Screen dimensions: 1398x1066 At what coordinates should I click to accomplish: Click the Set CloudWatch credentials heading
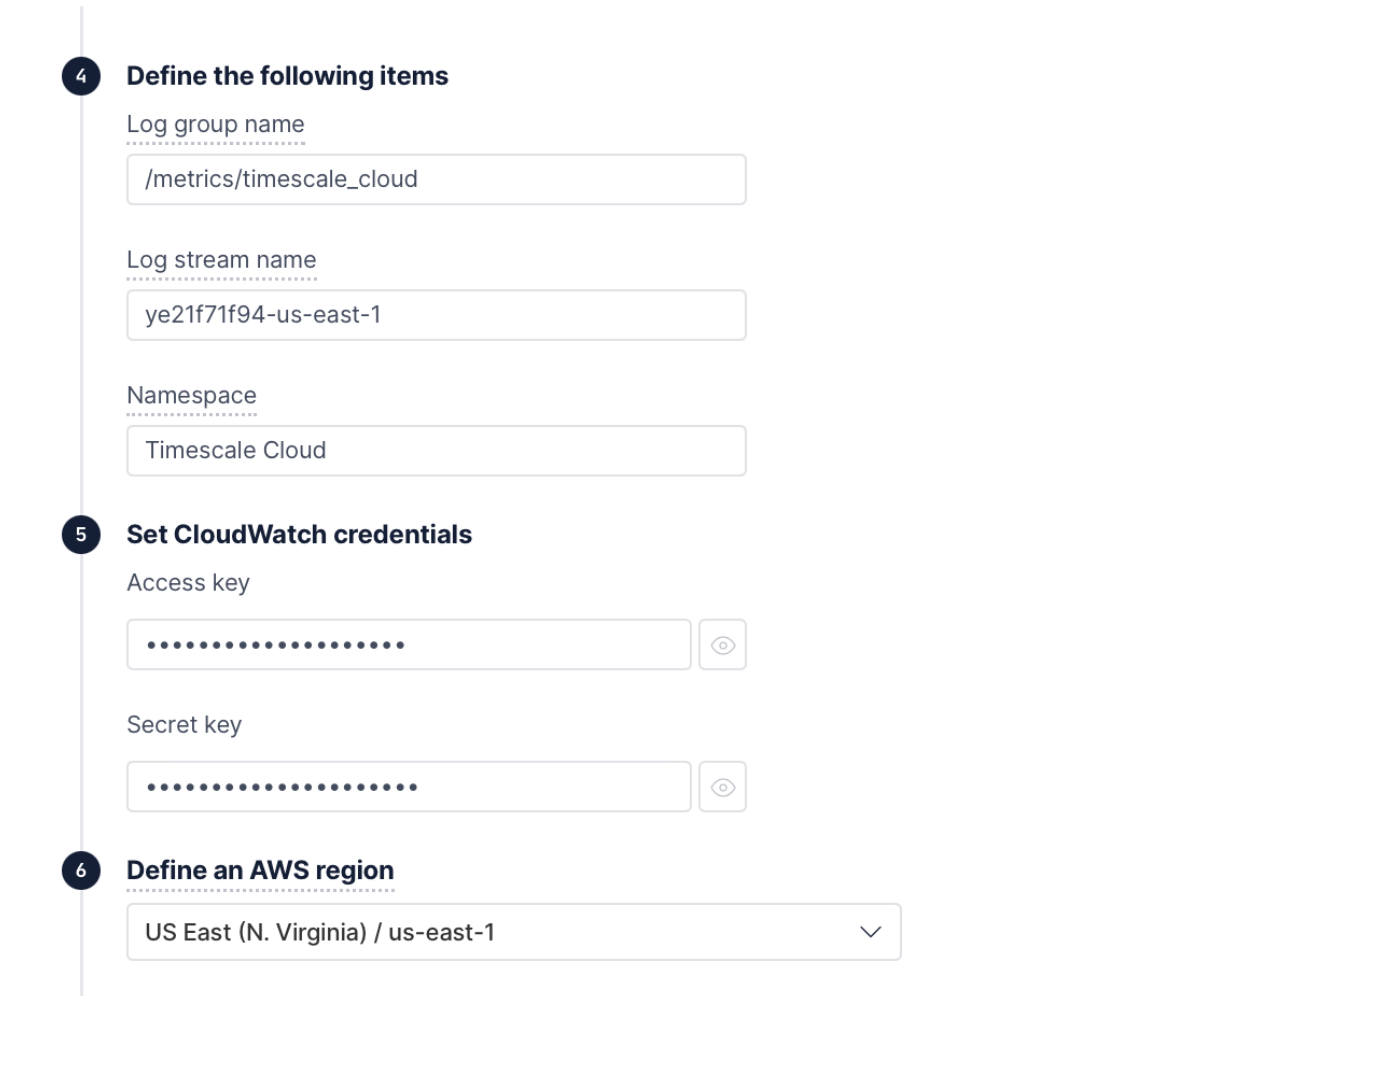(299, 535)
